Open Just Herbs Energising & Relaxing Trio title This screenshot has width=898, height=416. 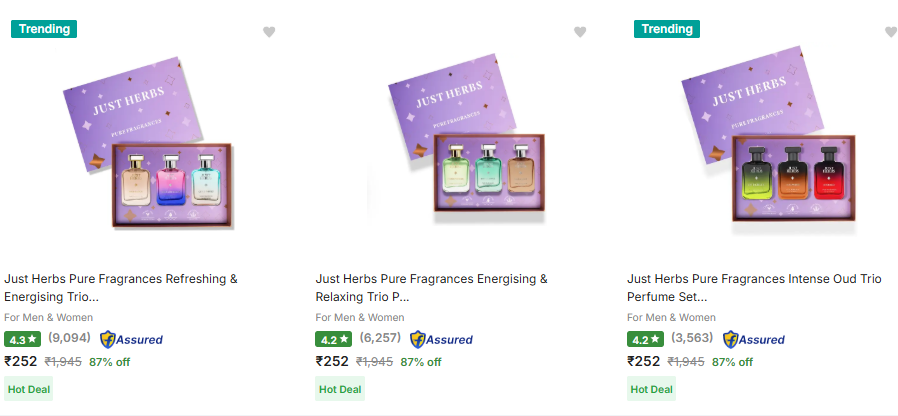point(432,287)
